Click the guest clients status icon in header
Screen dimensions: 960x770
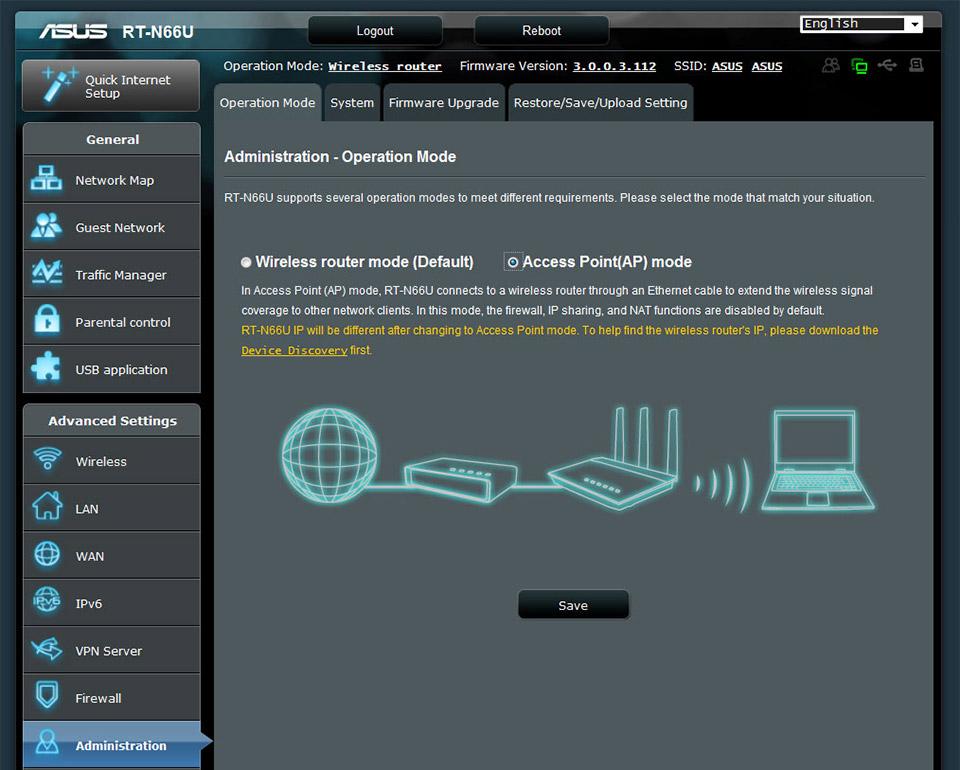tap(831, 65)
